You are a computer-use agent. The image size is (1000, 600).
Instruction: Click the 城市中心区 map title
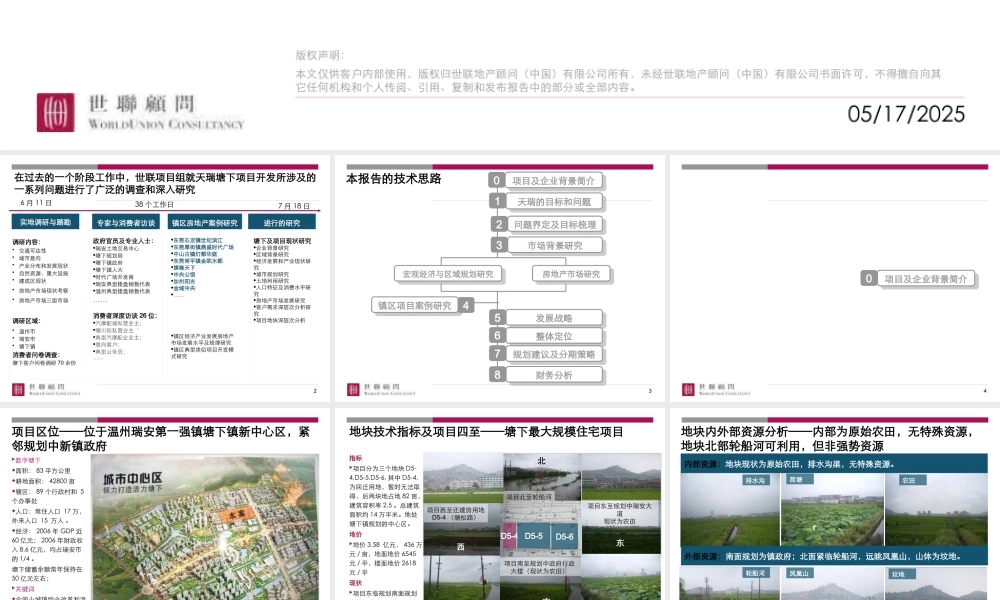[133, 478]
